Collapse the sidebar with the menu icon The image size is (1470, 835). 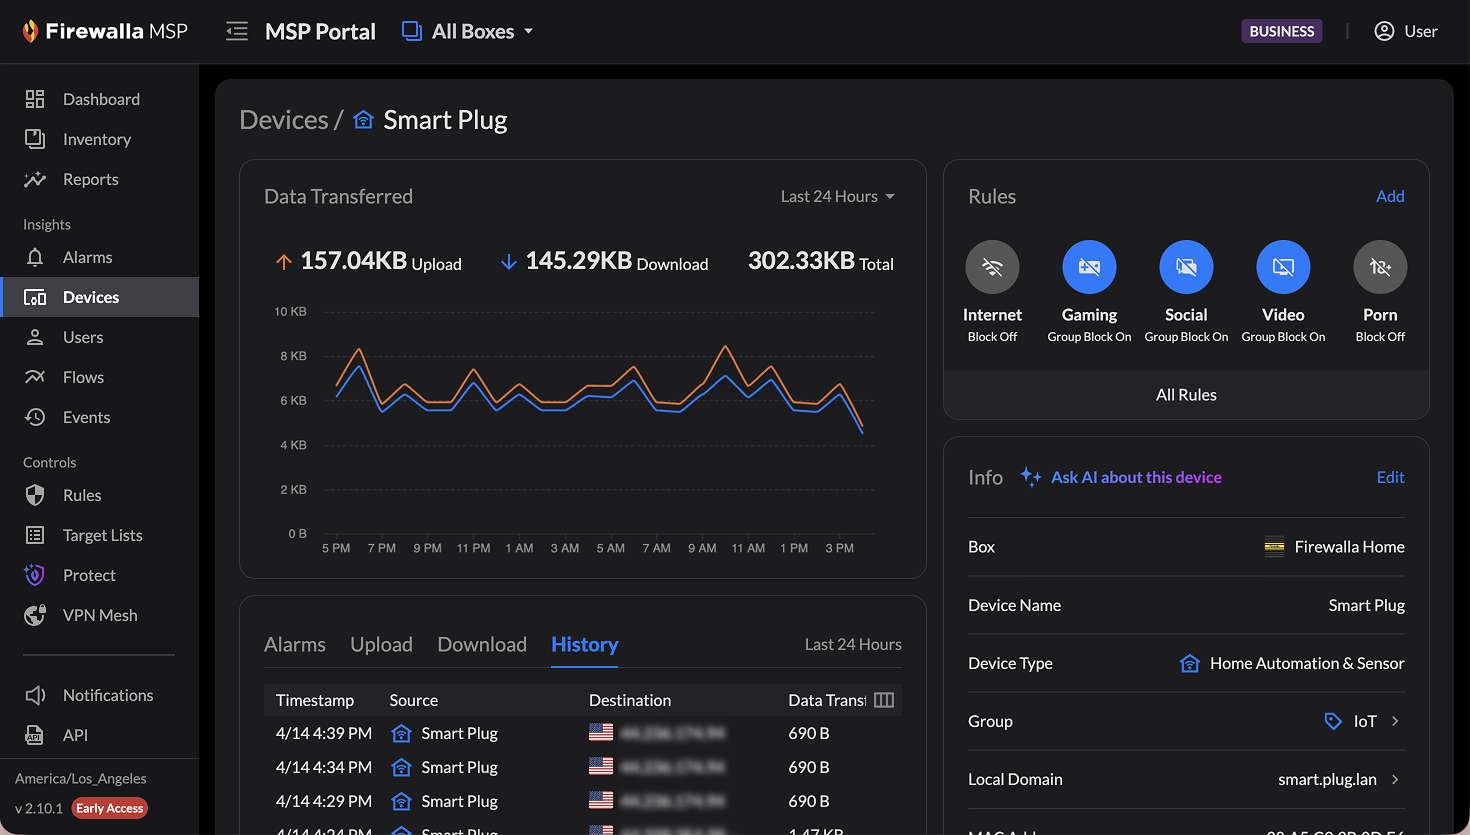click(x=237, y=32)
